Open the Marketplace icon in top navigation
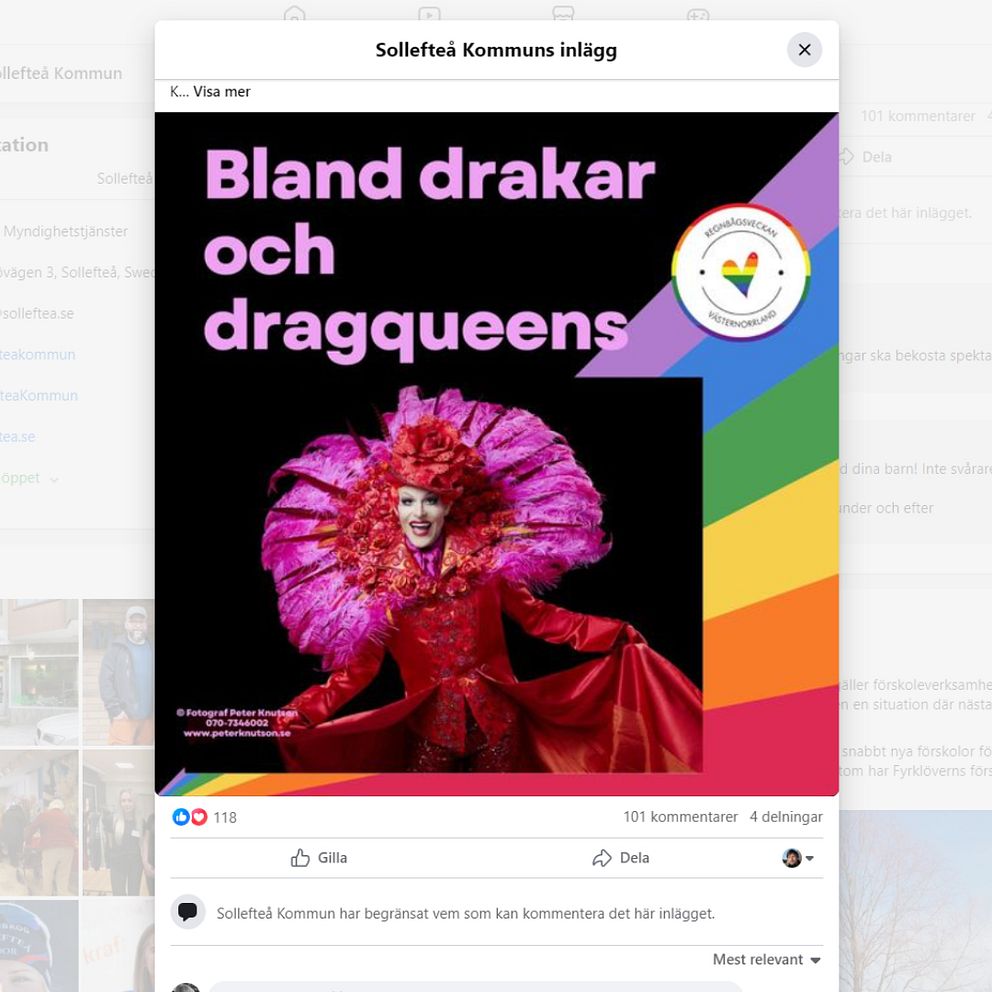The image size is (992, 992). [x=563, y=14]
